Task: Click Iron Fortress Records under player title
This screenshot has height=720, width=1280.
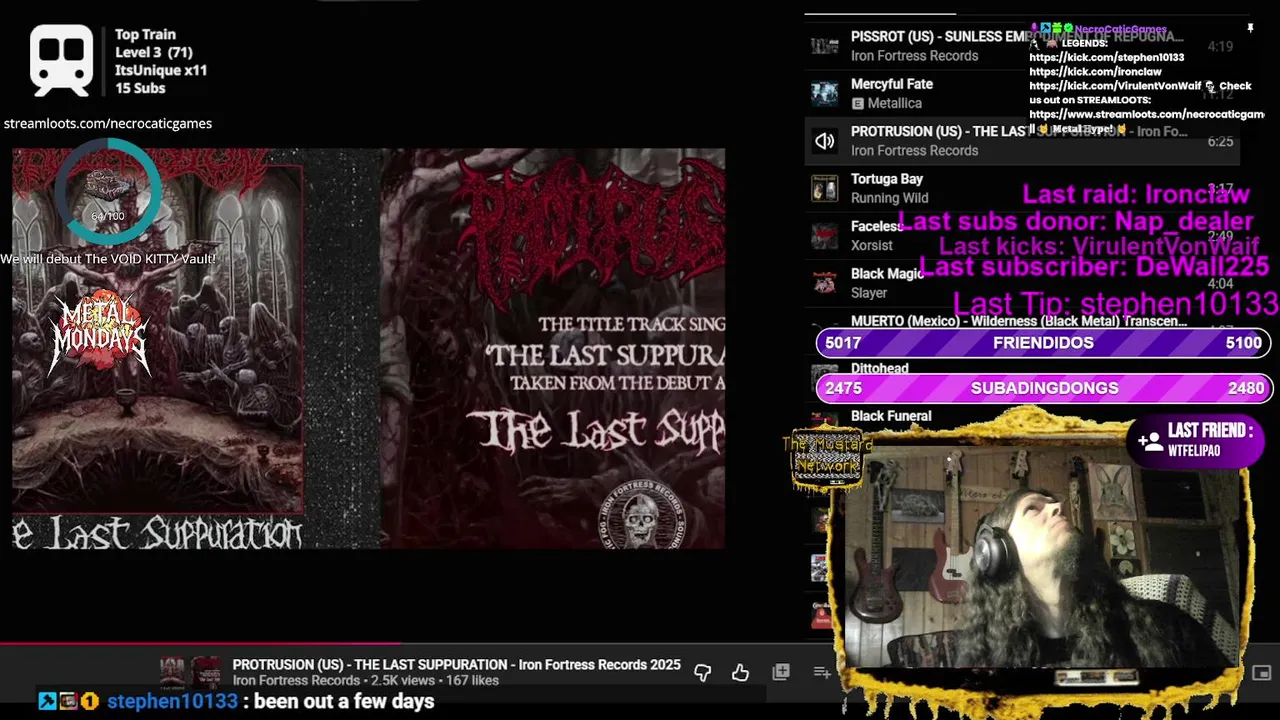Action: tap(295, 681)
